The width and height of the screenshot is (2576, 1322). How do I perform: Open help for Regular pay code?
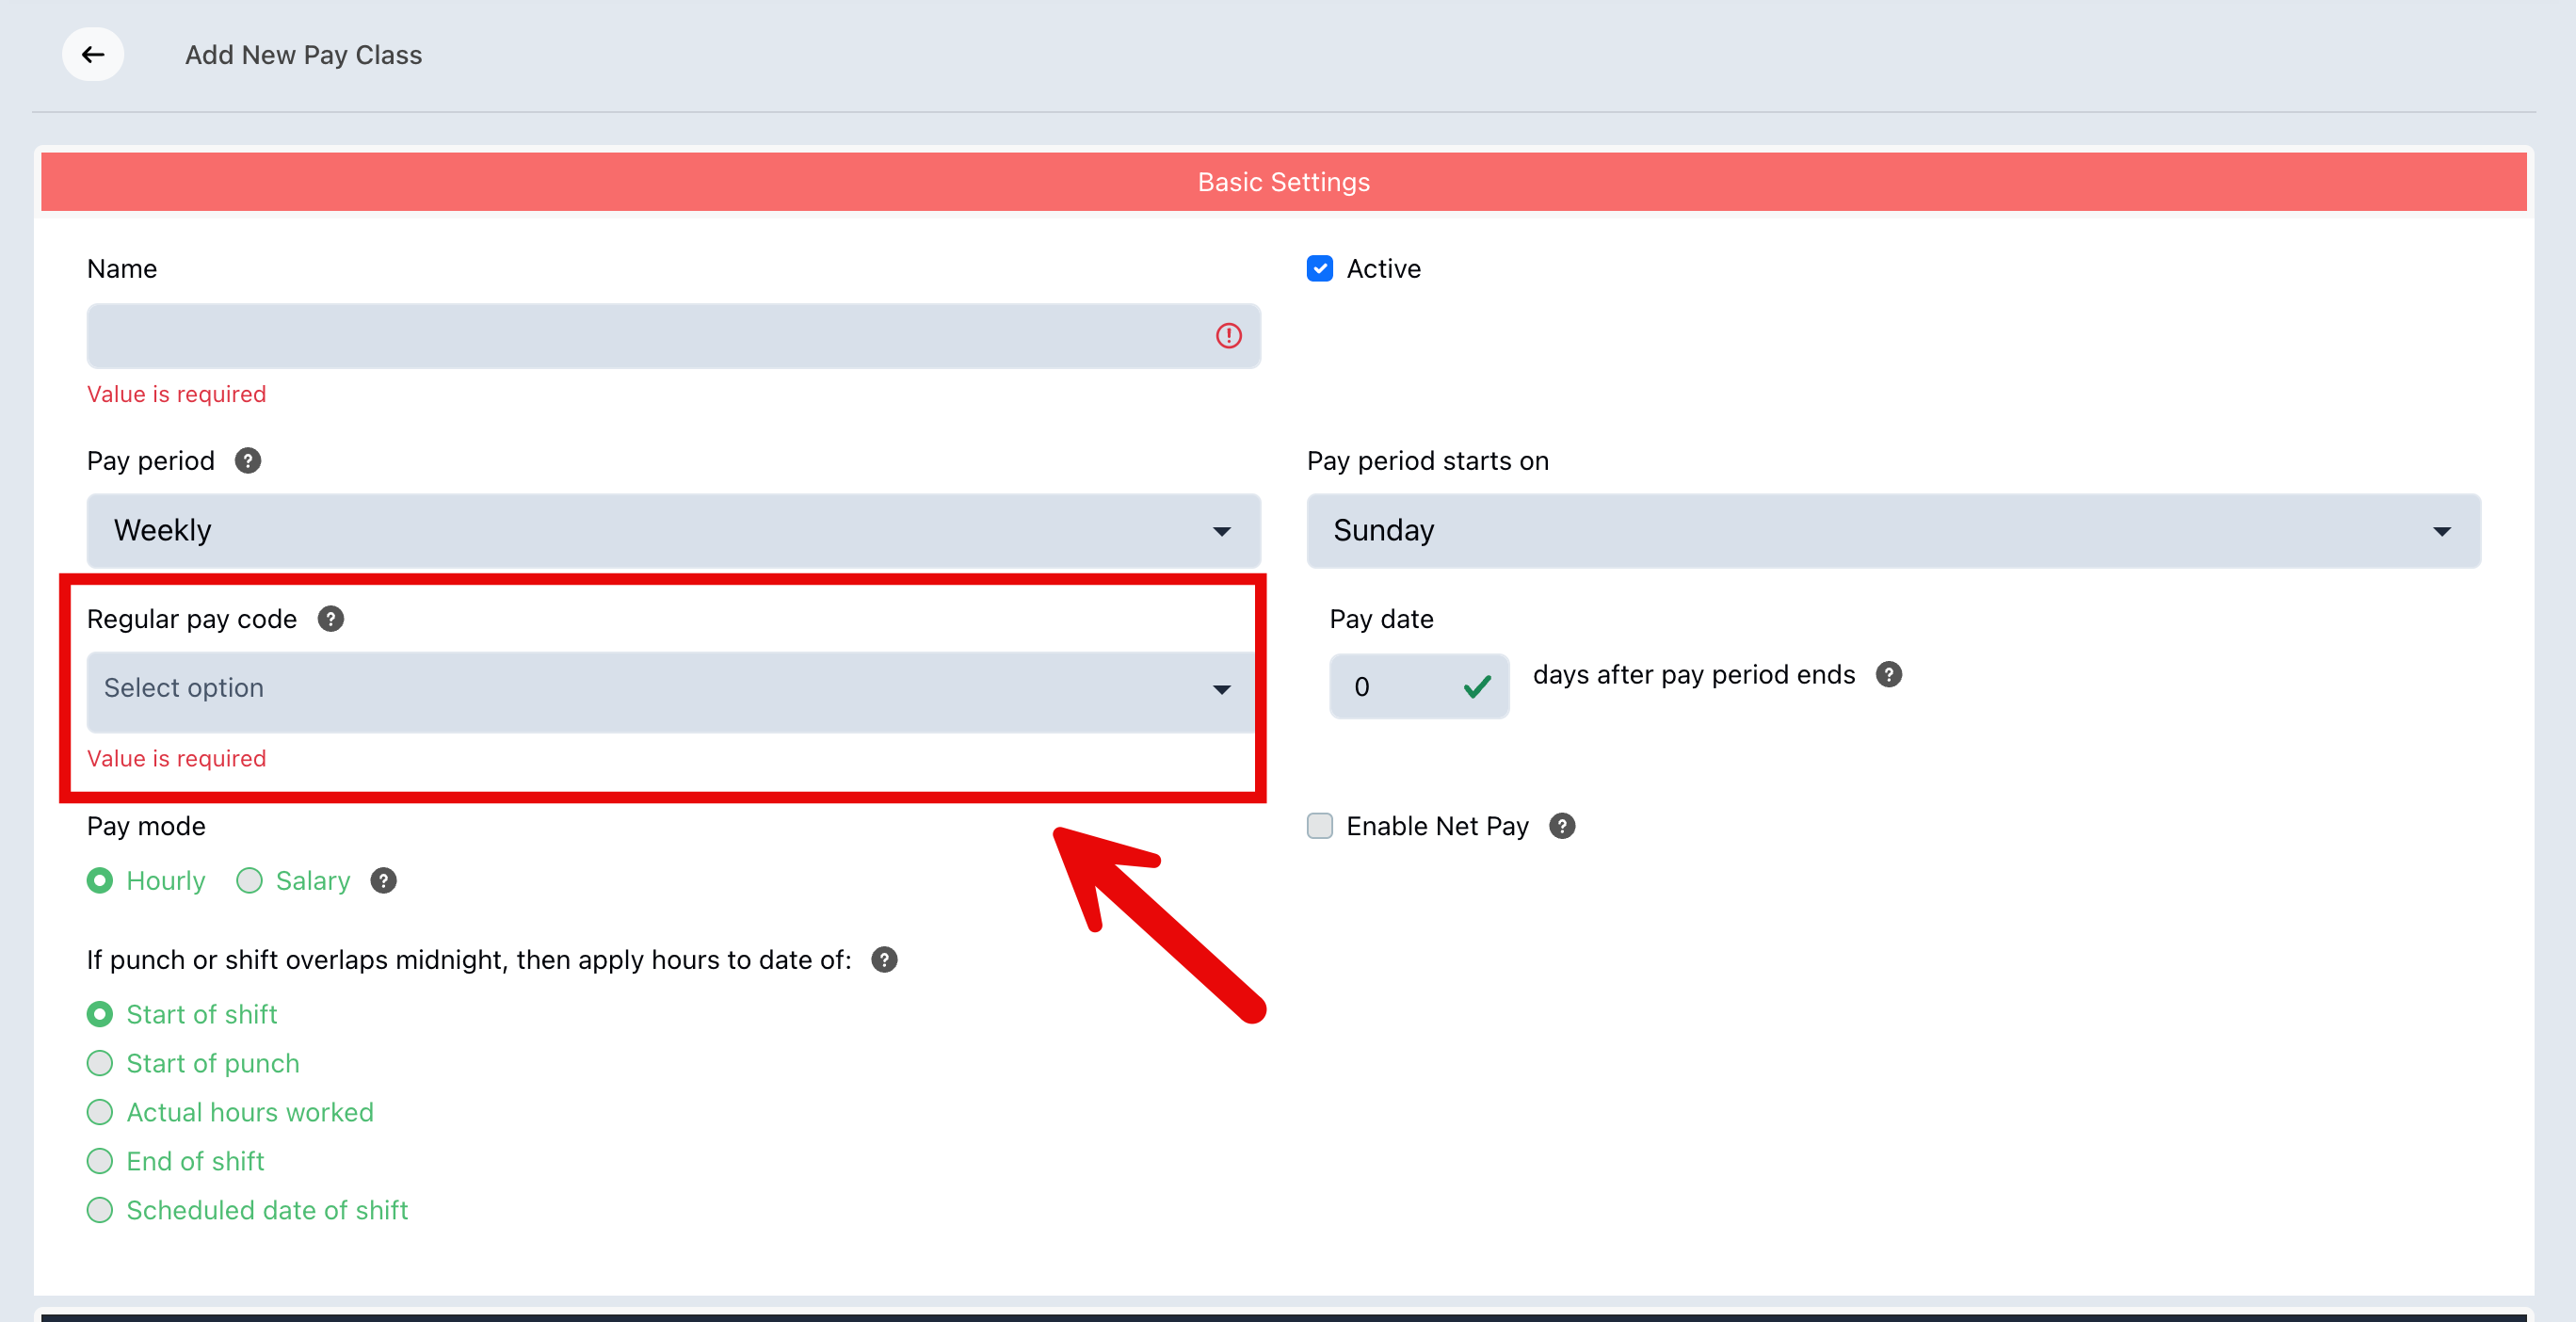331,619
